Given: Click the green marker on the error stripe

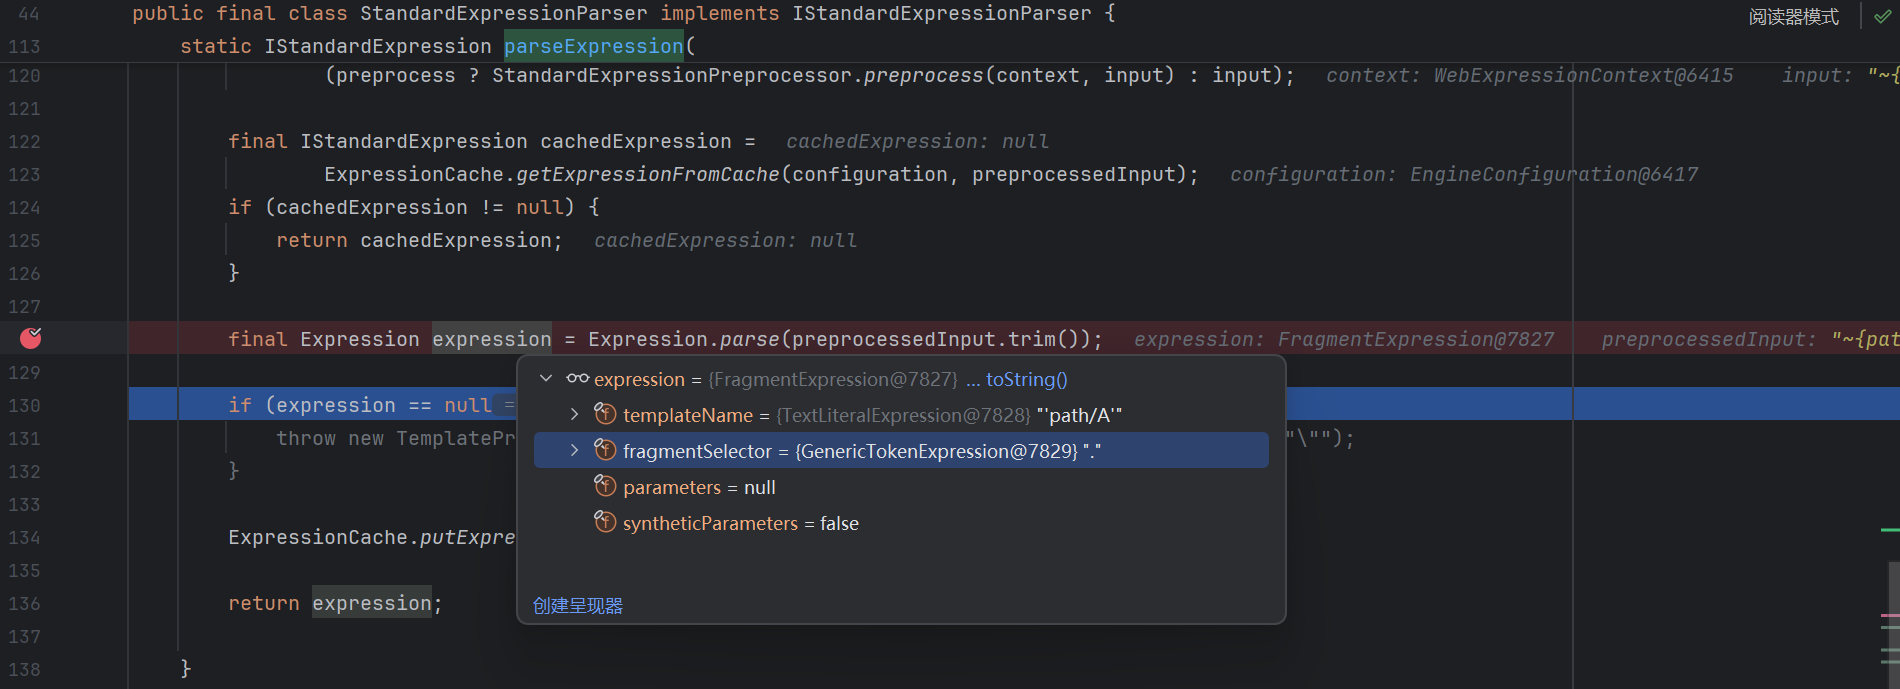Looking at the screenshot, I should pos(1888,529).
